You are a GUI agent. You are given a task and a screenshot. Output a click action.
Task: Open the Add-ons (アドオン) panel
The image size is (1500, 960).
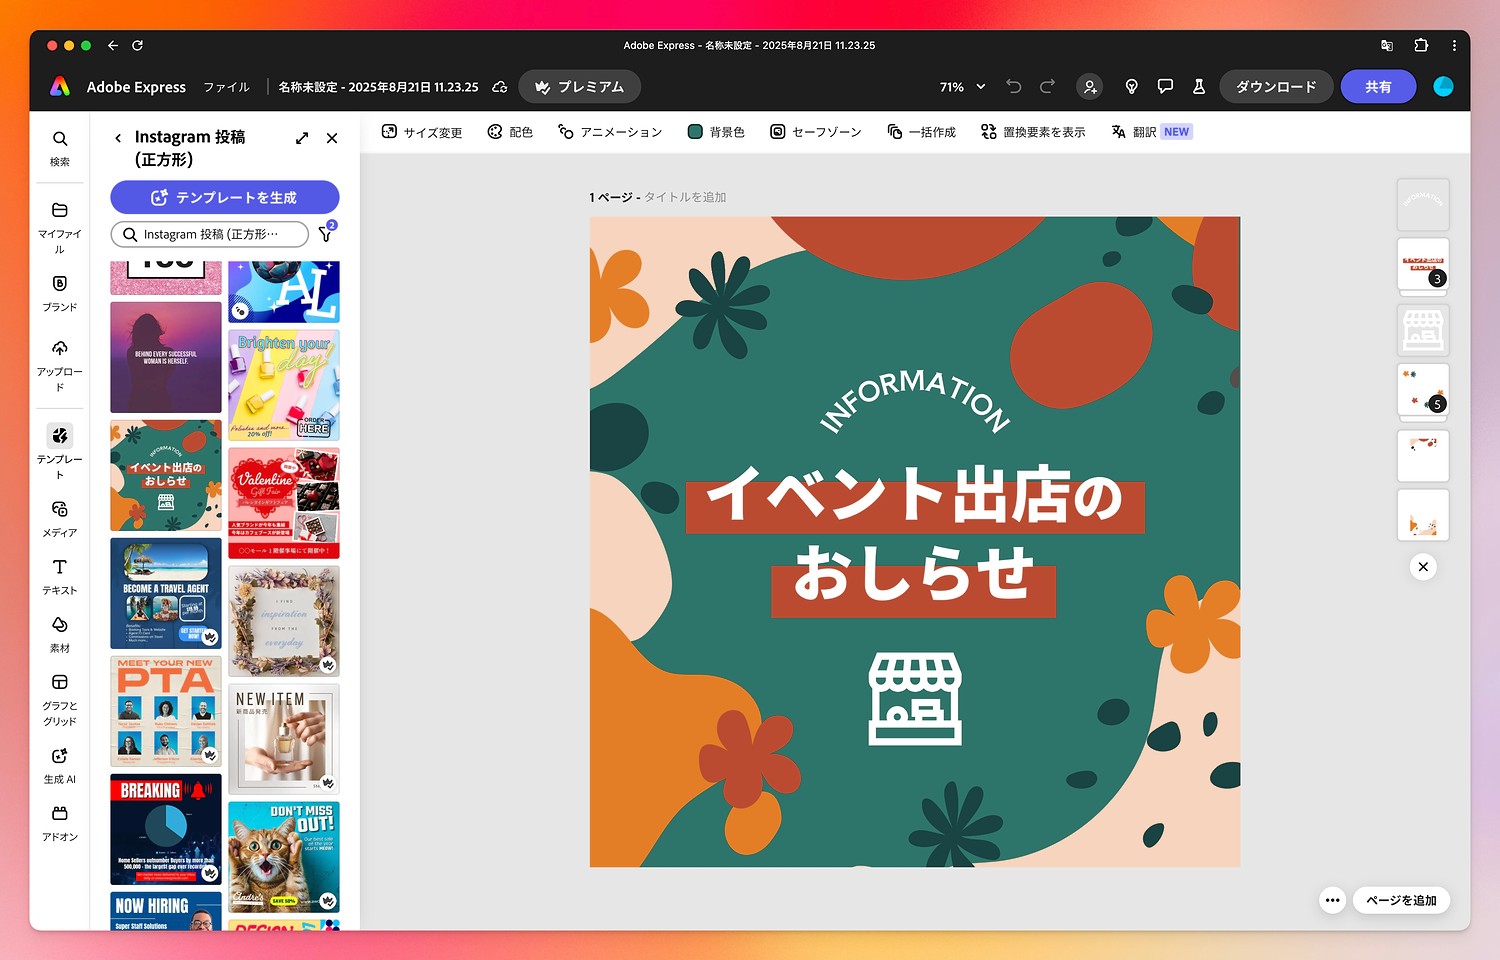coord(60,823)
